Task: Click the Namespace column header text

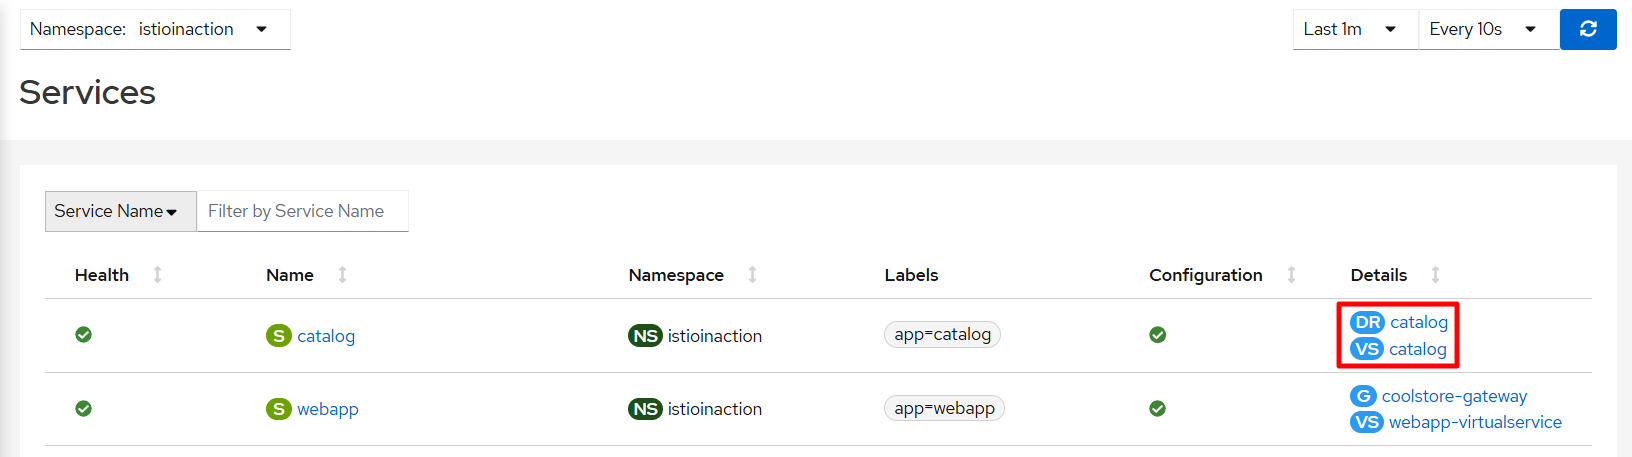Action: [x=676, y=275]
